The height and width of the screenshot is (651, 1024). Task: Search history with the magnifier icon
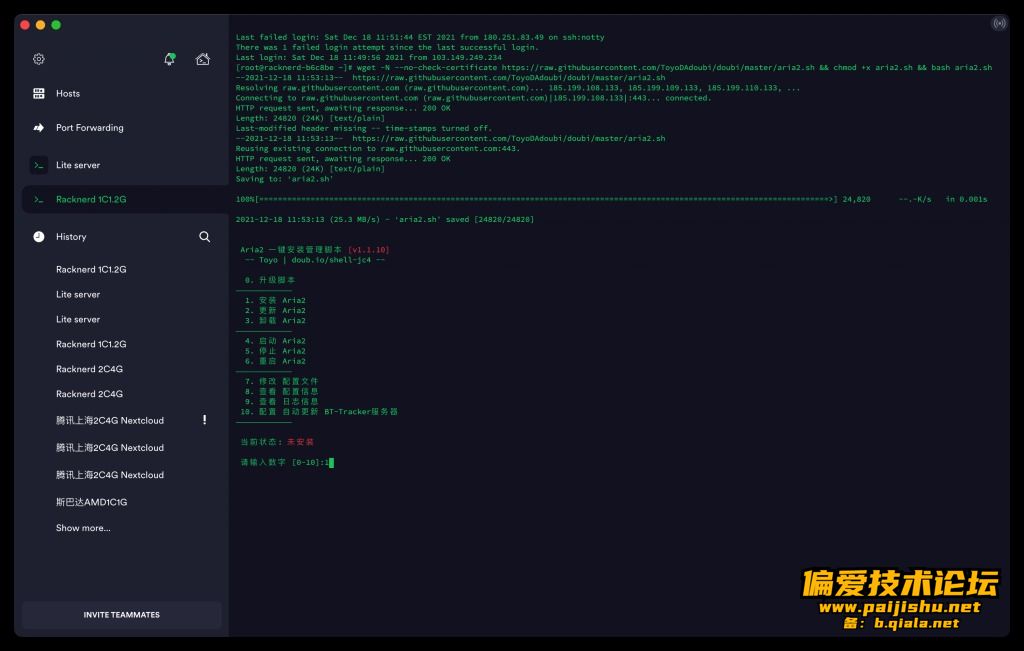pos(204,236)
